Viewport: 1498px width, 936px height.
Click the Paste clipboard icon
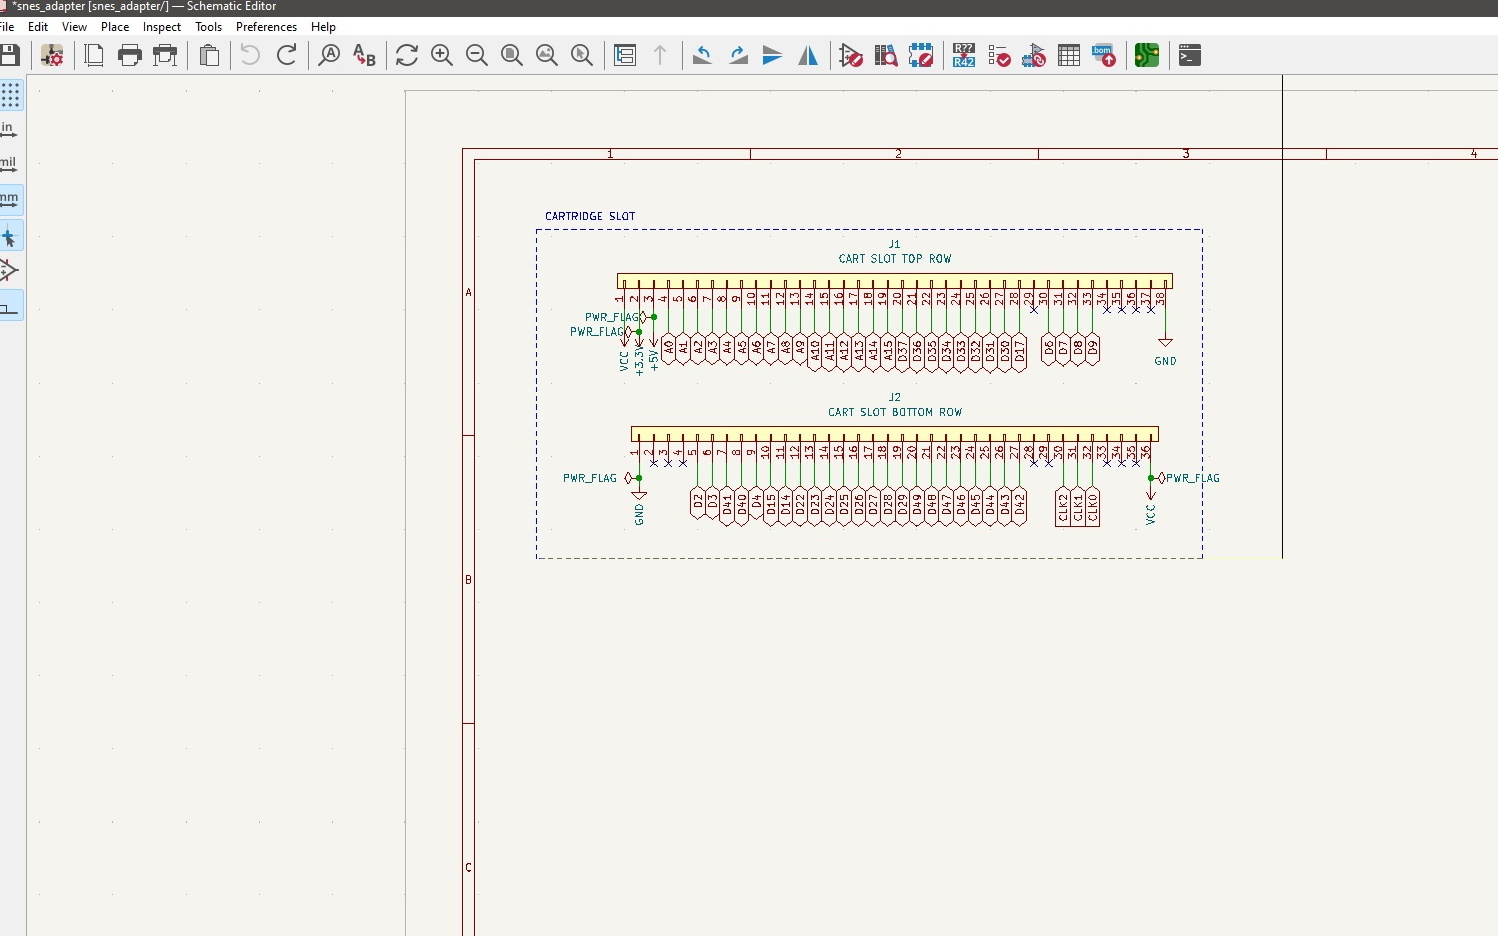209,56
